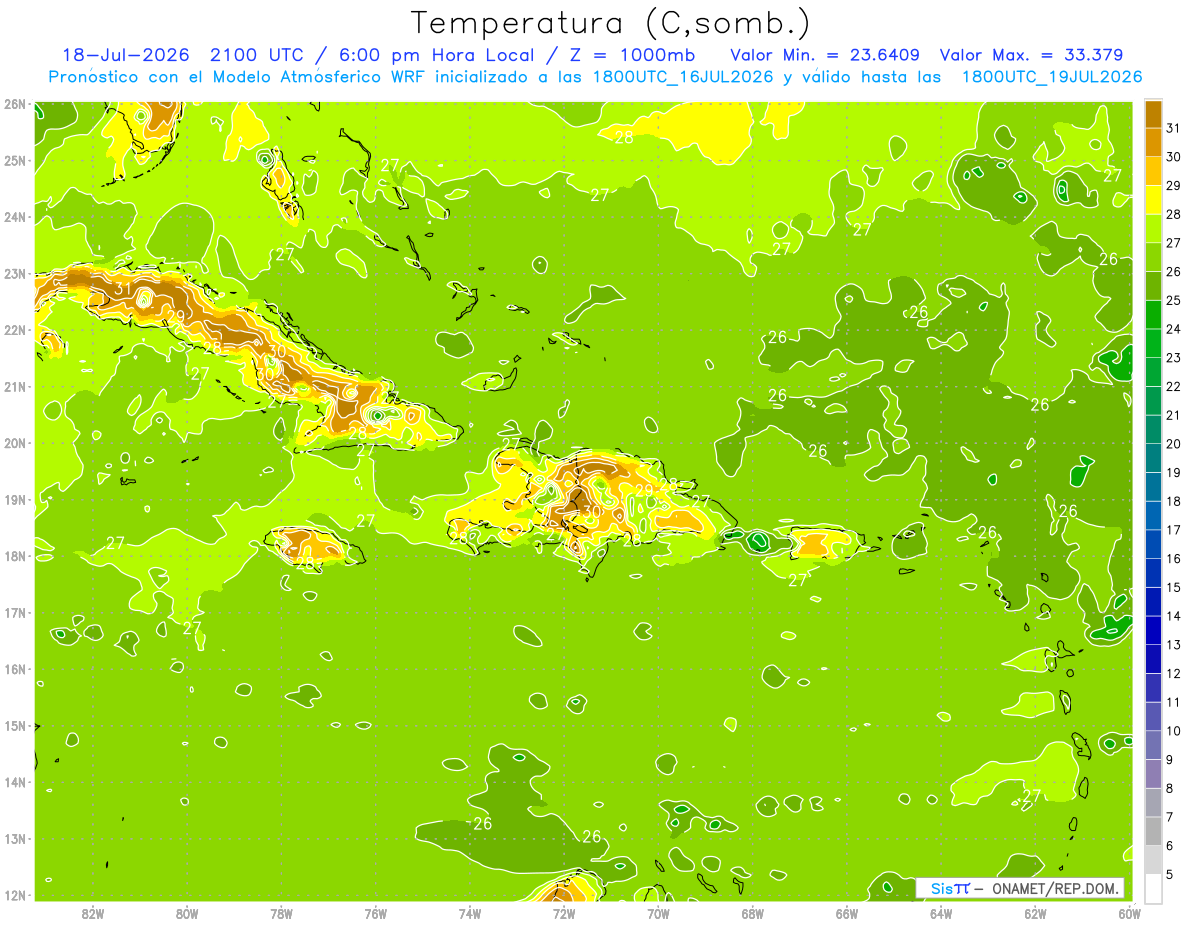Click the "72W" longitude axis label
Viewport: 1200px width, 927px height.
(564, 913)
